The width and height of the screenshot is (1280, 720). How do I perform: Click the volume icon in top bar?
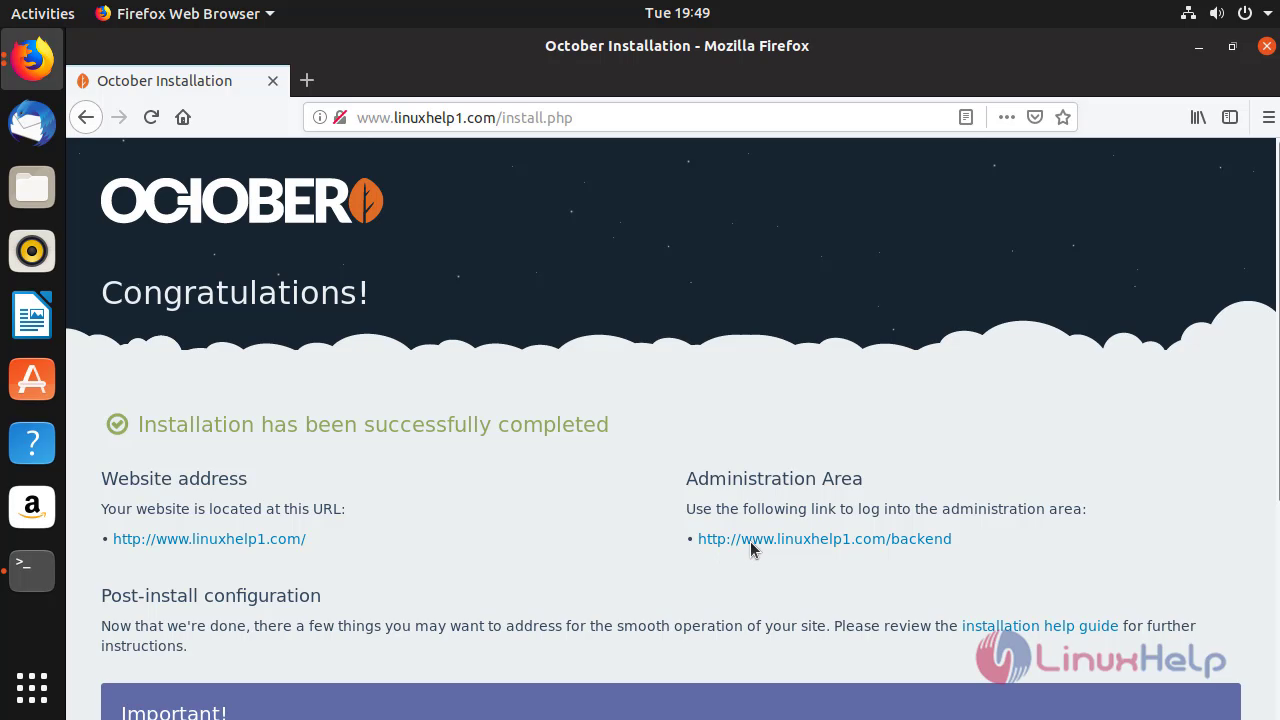point(1216,13)
